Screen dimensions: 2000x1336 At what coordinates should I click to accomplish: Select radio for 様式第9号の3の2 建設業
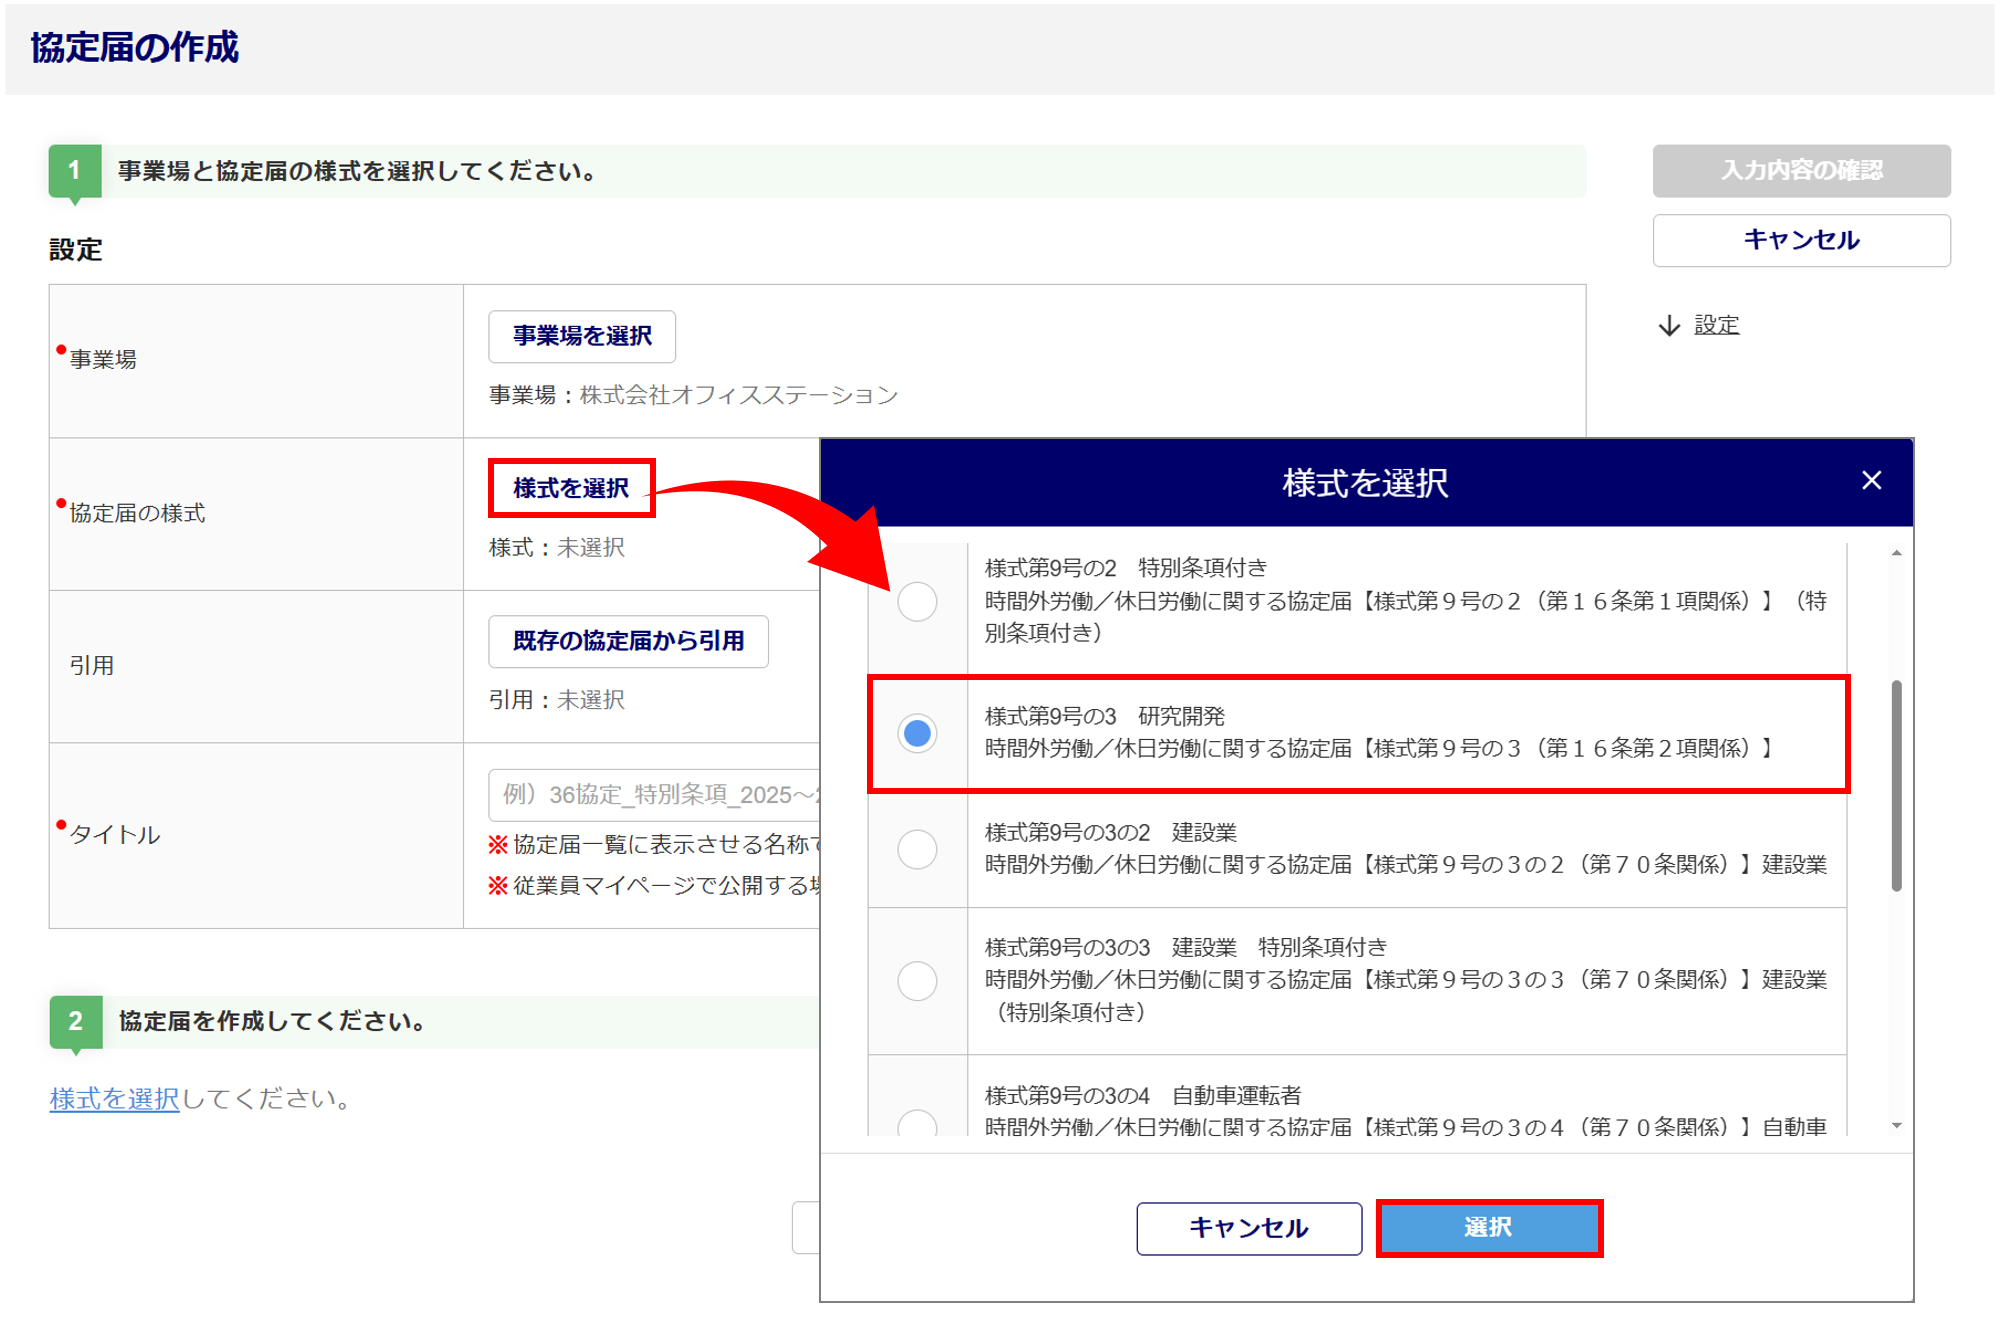click(916, 849)
